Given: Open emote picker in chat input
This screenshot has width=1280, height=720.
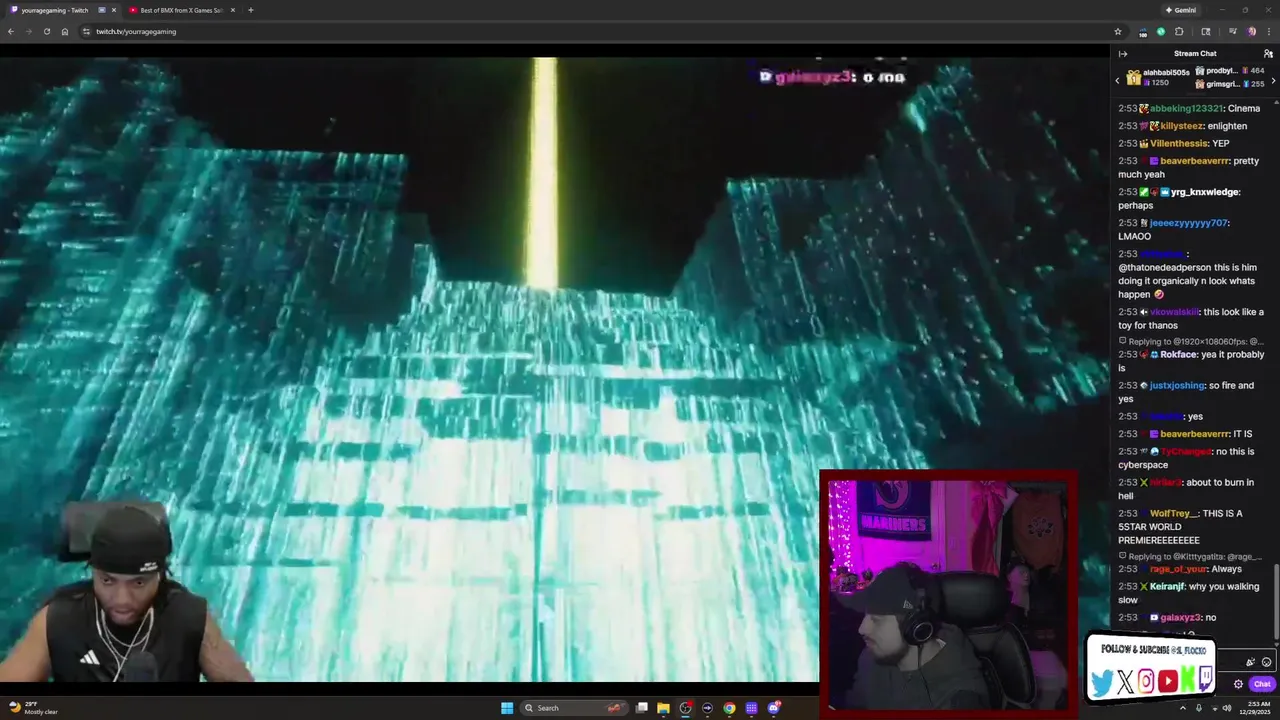Looking at the screenshot, I should (1267, 662).
